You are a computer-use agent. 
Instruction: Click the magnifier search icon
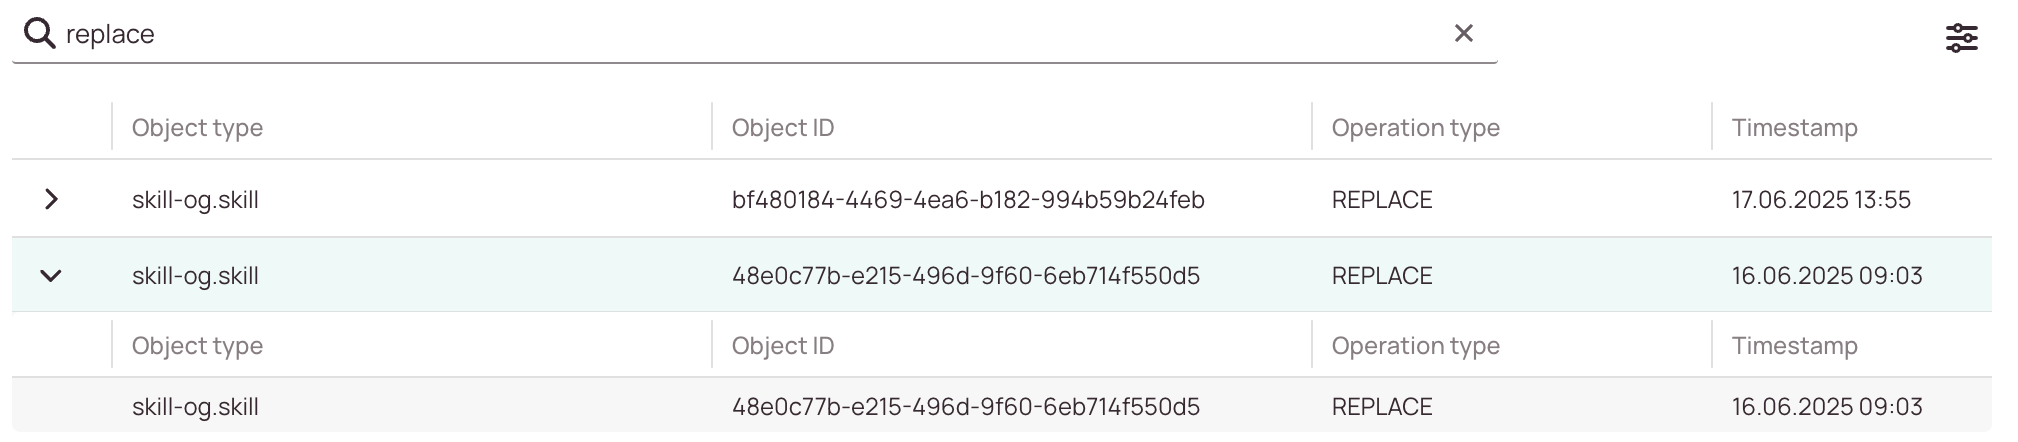[x=39, y=34]
